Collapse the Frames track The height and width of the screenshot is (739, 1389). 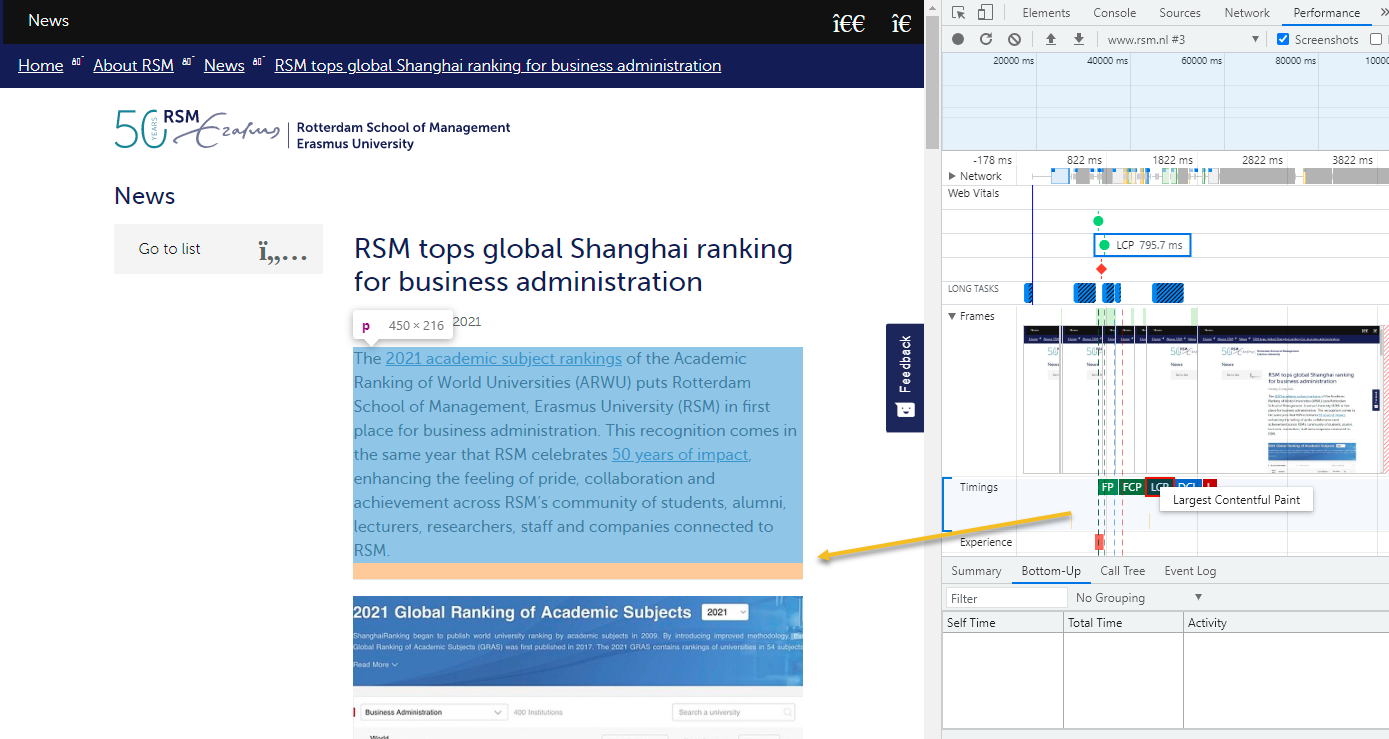tap(953, 316)
